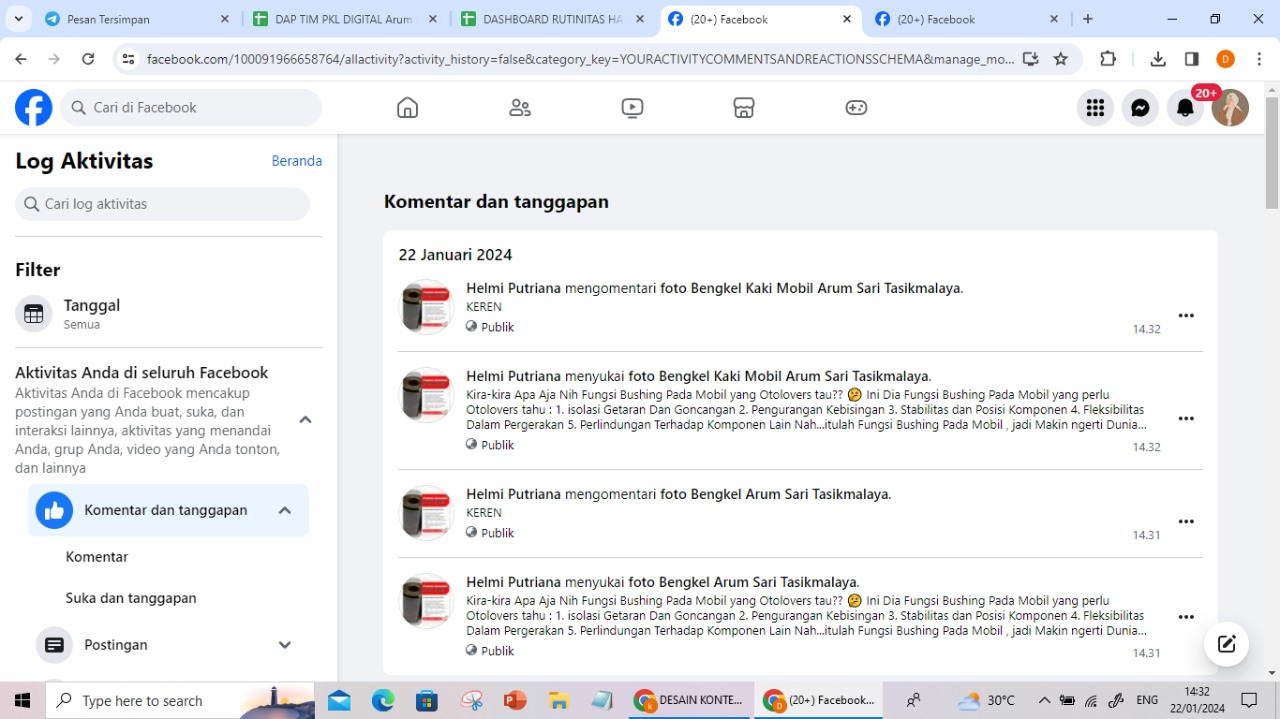Click the Tanggal calendar filter icon
This screenshot has width=1280, height=719.
[34, 314]
